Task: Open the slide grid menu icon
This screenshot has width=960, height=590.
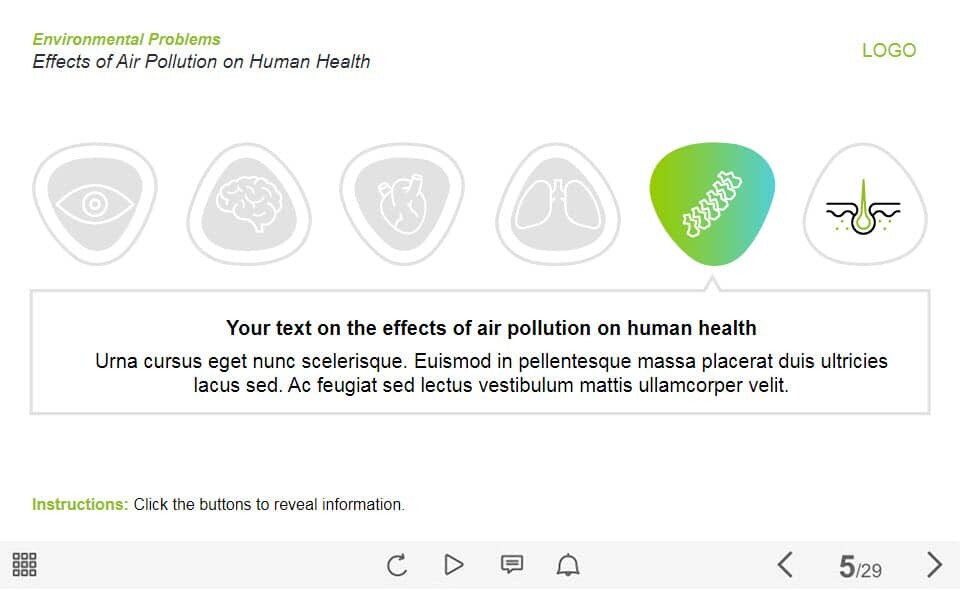Action: 24,564
